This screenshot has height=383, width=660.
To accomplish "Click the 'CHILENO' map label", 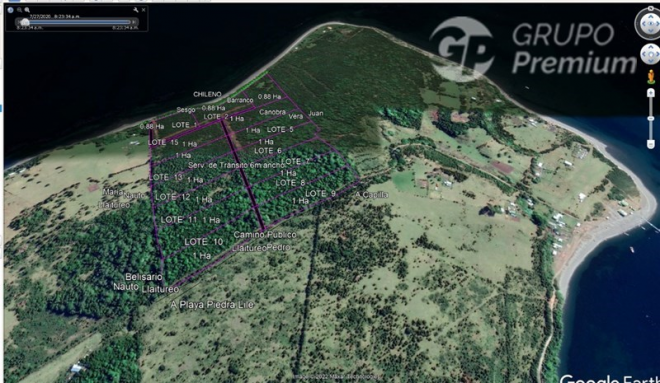I will pyautogui.click(x=207, y=94).
